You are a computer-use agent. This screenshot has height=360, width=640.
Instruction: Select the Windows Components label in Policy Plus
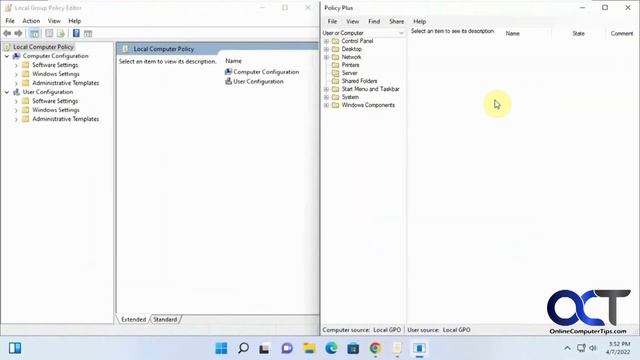368,105
